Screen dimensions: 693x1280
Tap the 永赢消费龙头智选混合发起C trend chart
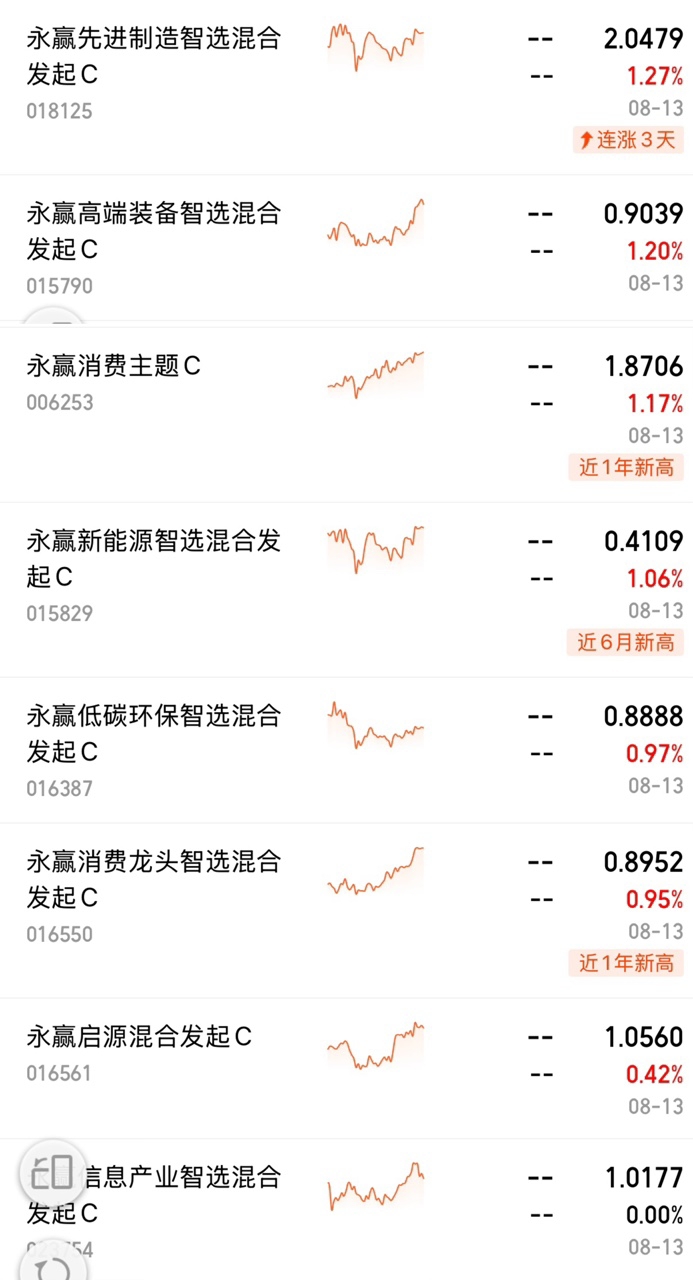click(376, 870)
